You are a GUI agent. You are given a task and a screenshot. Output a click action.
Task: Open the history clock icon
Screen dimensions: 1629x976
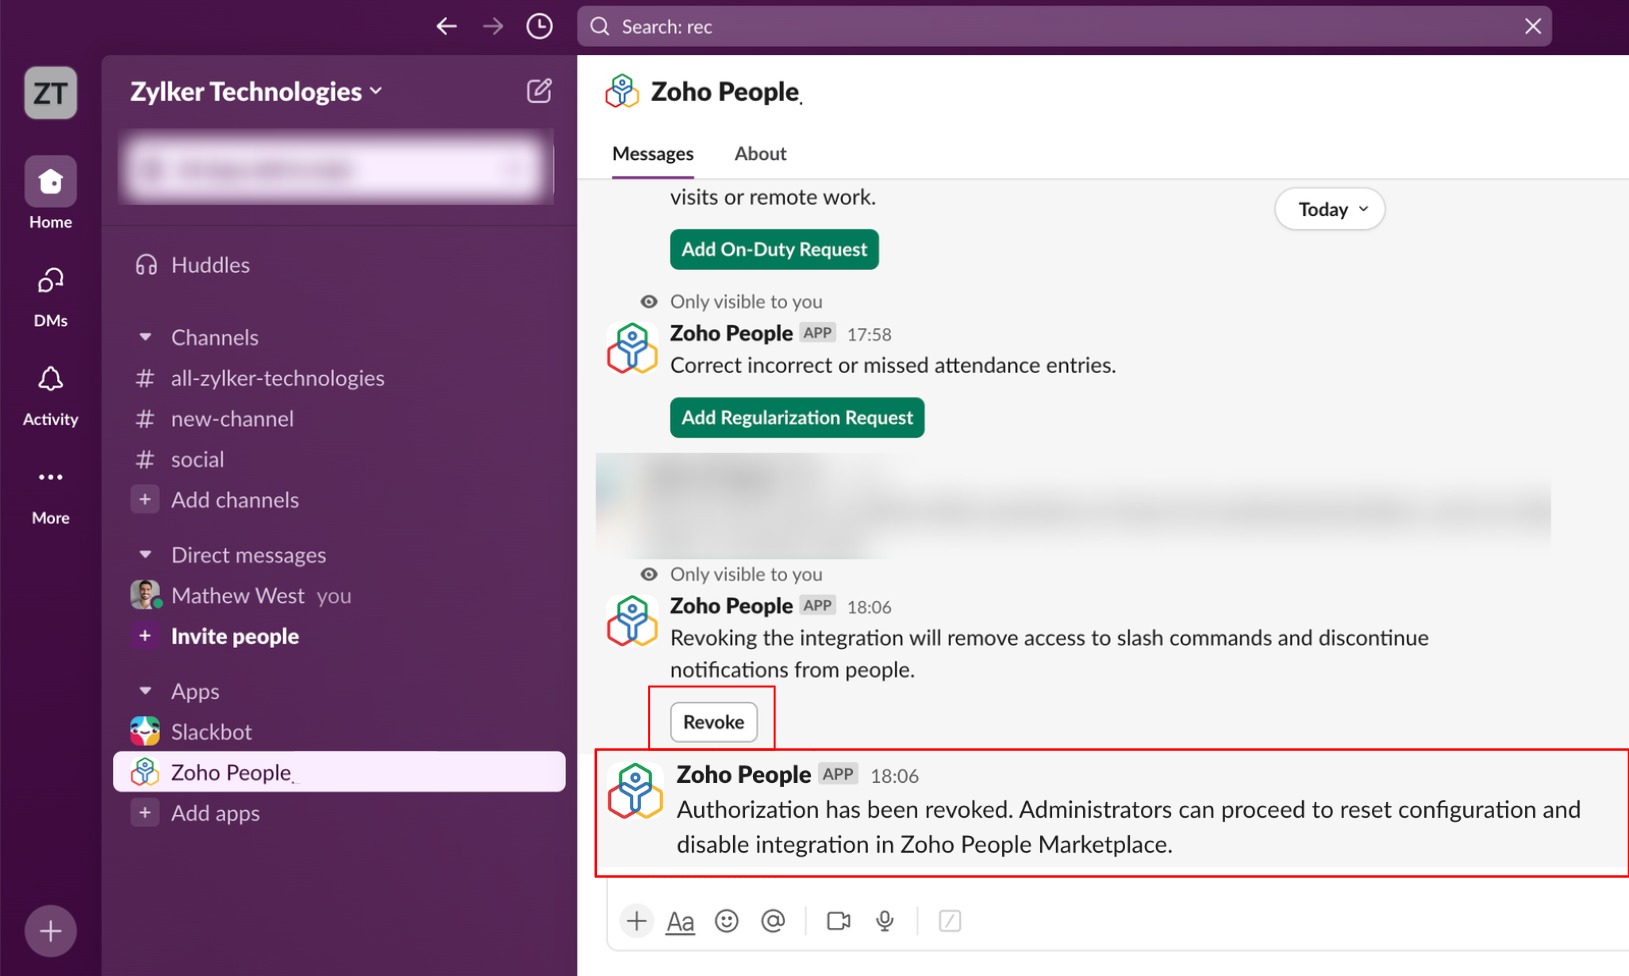pos(539,26)
